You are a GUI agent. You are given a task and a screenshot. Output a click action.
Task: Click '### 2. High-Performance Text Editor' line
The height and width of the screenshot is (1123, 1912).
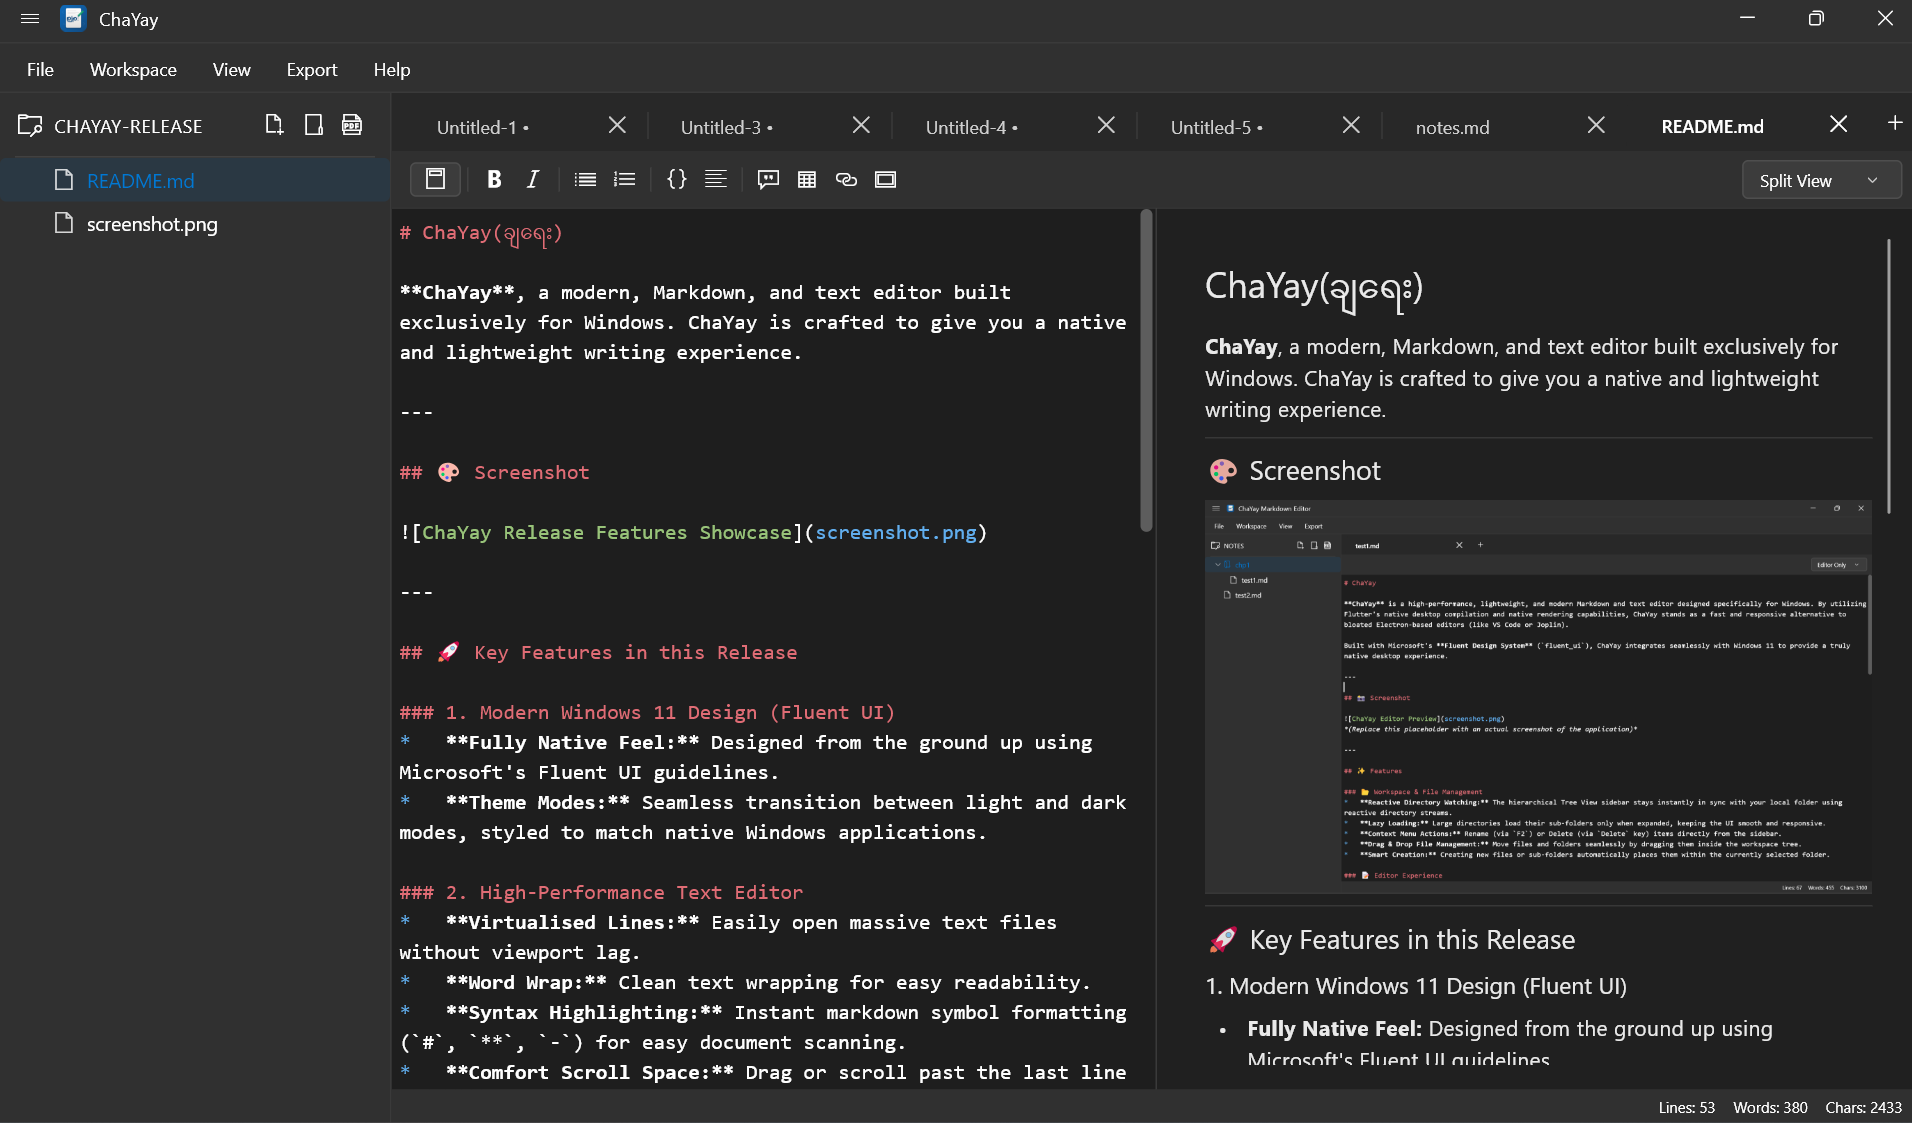(x=601, y=892)
